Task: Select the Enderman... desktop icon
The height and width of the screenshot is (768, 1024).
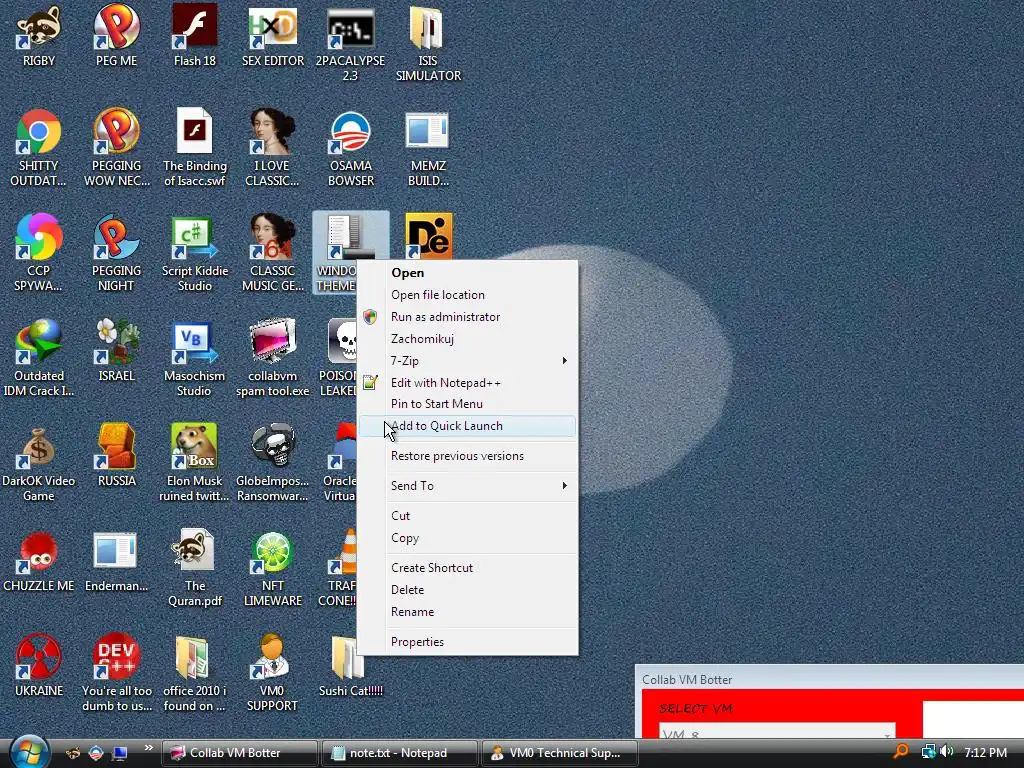Action: [116, 562]
